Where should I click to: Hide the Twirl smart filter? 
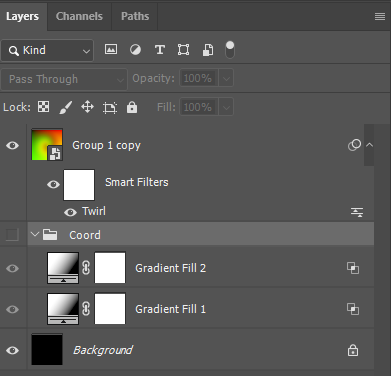[70, 212]
